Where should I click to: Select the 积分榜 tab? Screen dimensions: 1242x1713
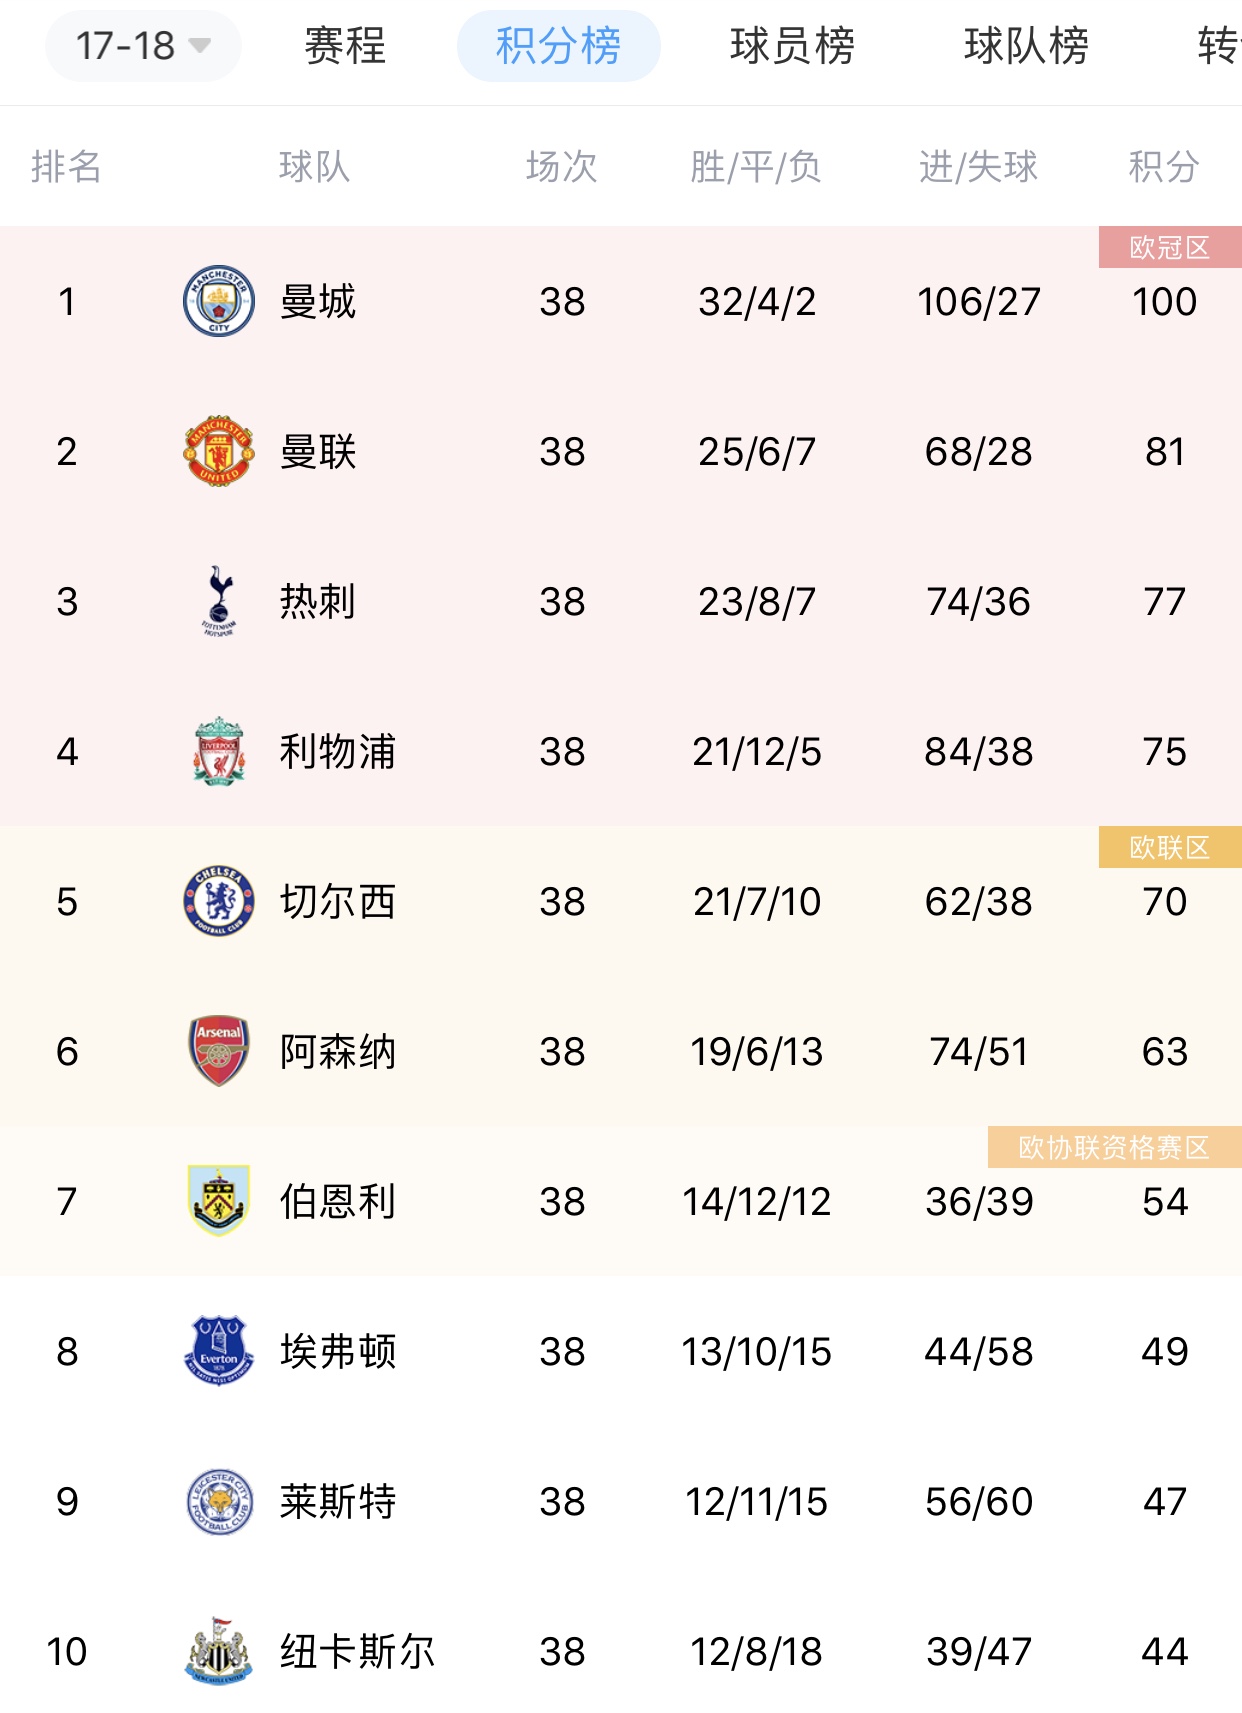coord(559,46)
